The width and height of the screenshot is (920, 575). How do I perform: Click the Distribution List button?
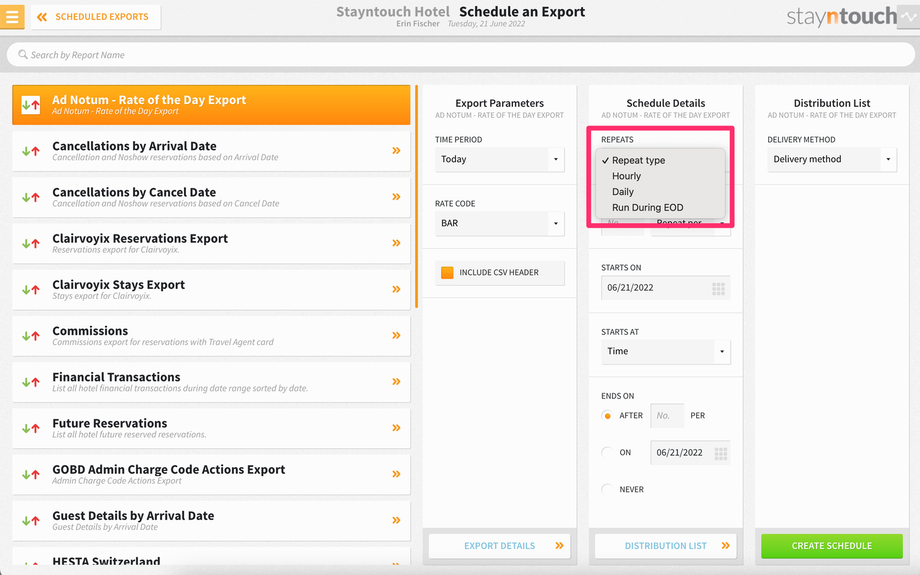point(665,546)
